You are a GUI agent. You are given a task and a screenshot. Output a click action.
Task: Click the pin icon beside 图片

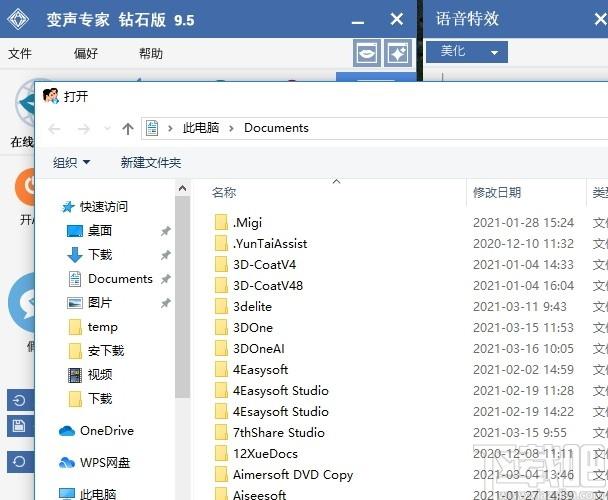(x=166, y=303)
